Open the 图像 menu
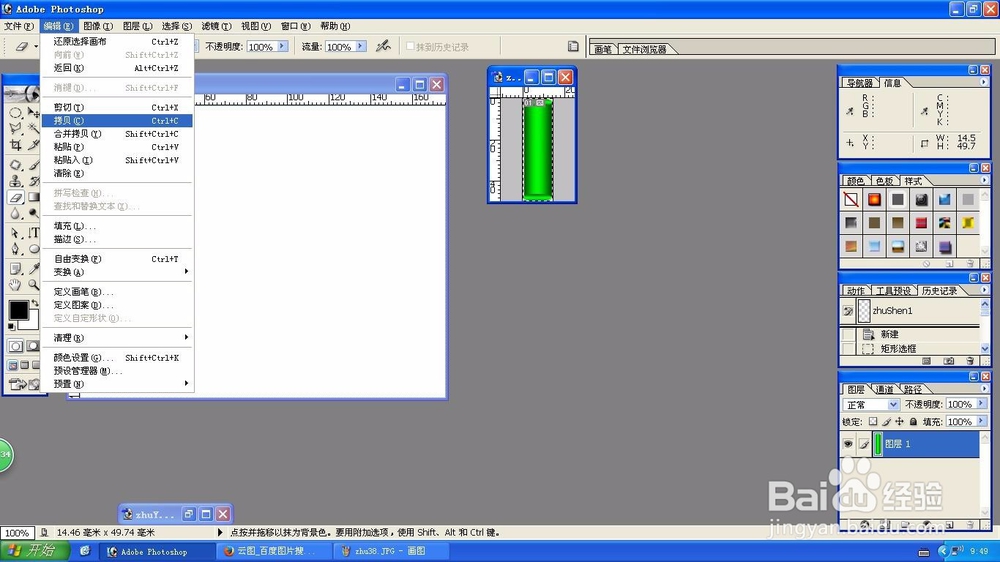Screen dimensions: 1000x562 tap(98, 26)
